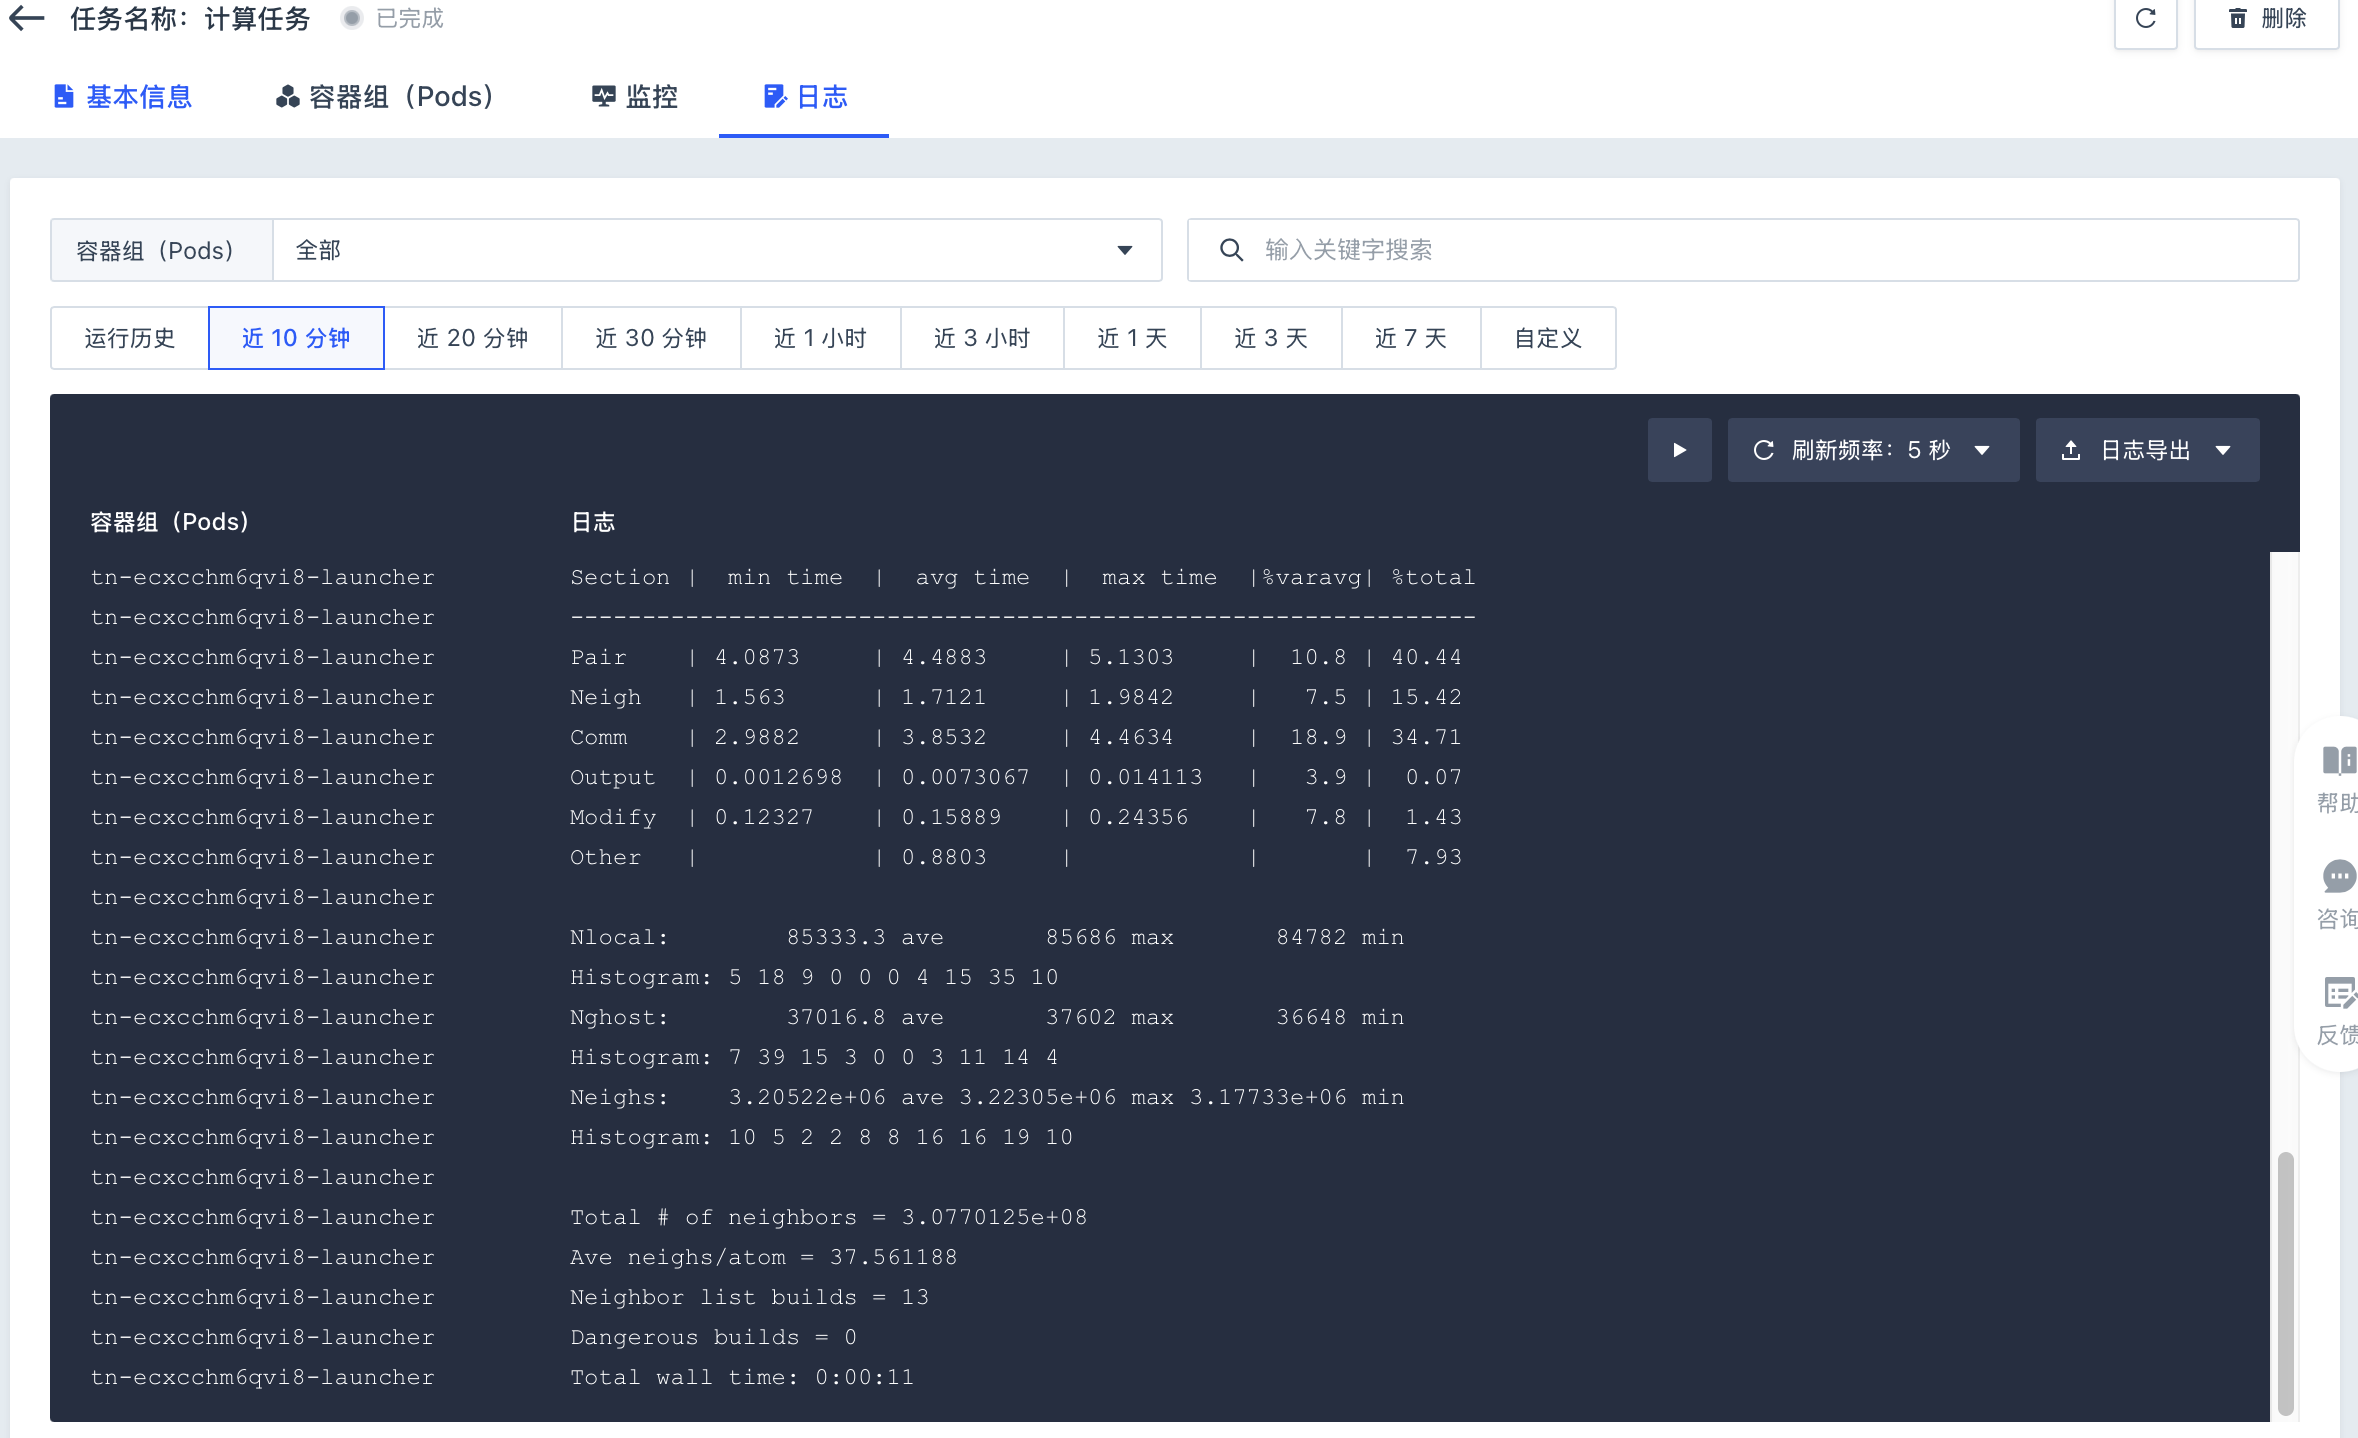The width and height of the screenshot is (2358, 1438).
Task: Click the 'Nlocal:' statistics log line
Action: pos(987,937)
